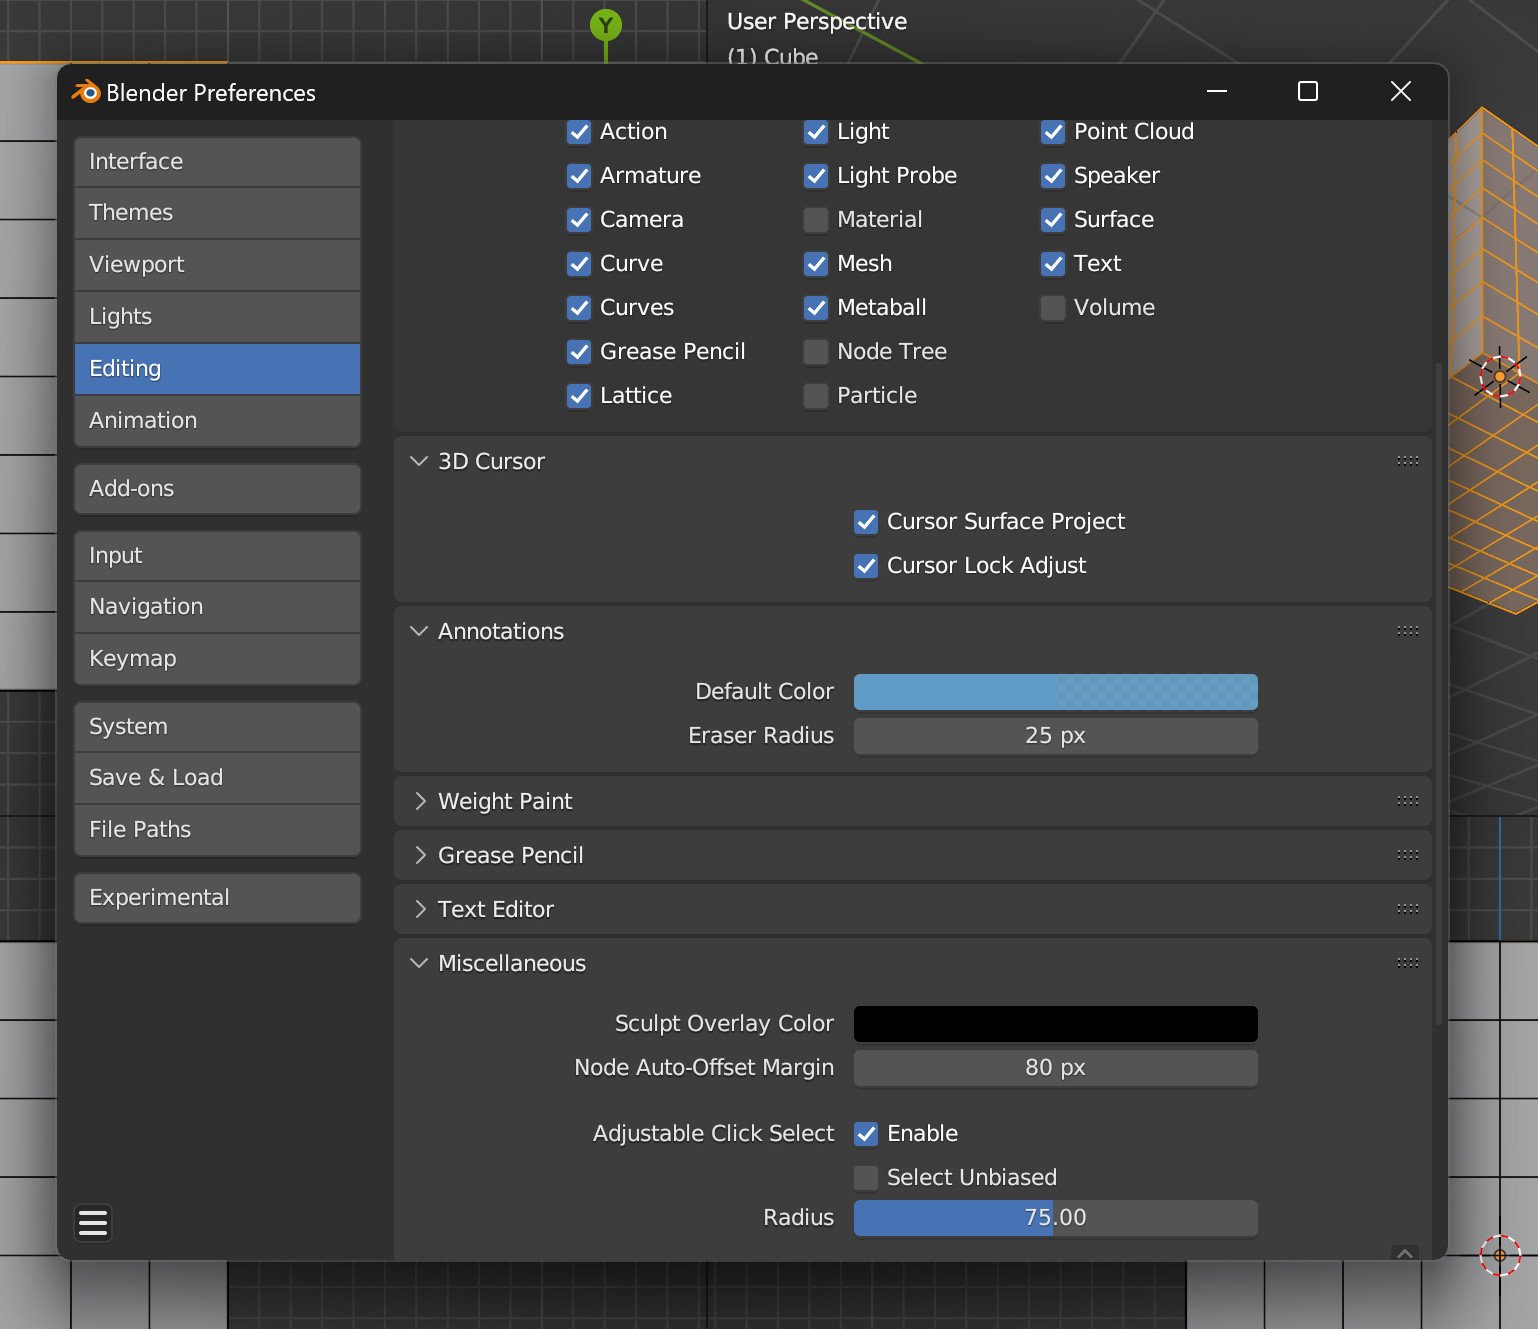Grab the 3D Cursor panel drag handle
The image size is (1538, 1329).
(1407, 461)
